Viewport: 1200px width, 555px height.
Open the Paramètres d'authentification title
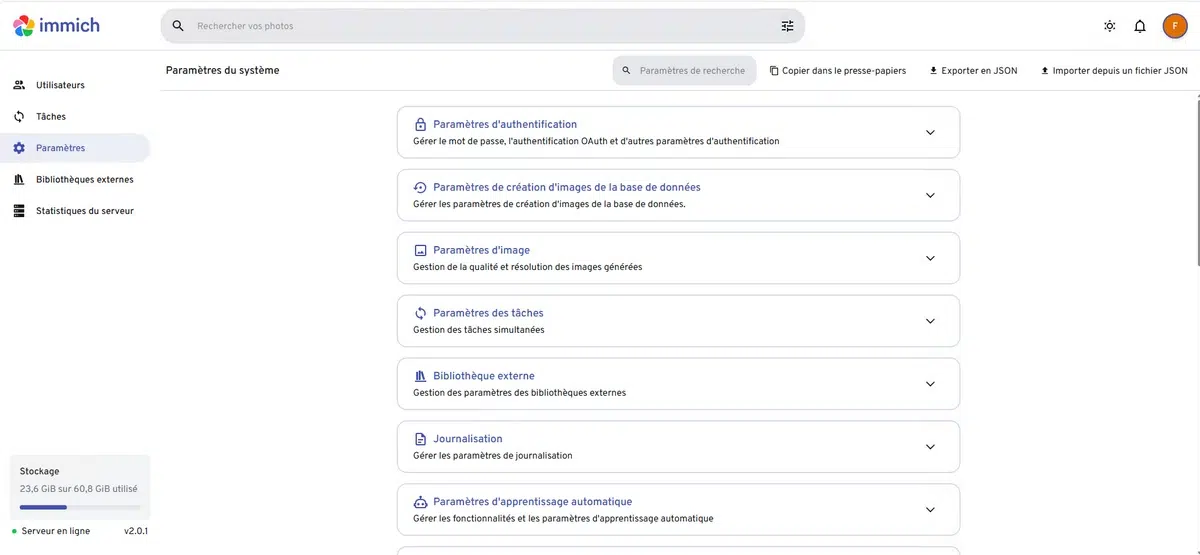click(505, 125)
